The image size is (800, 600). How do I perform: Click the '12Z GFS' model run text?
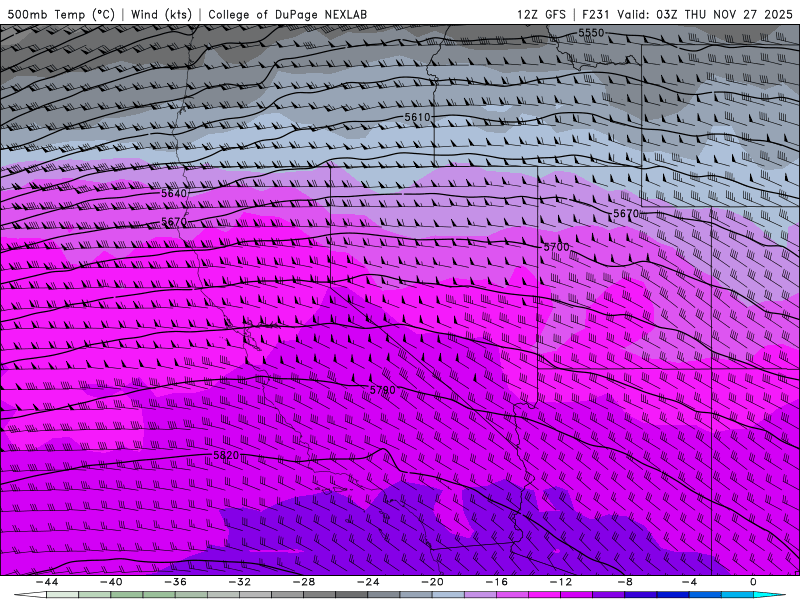(x=541, y=14)
